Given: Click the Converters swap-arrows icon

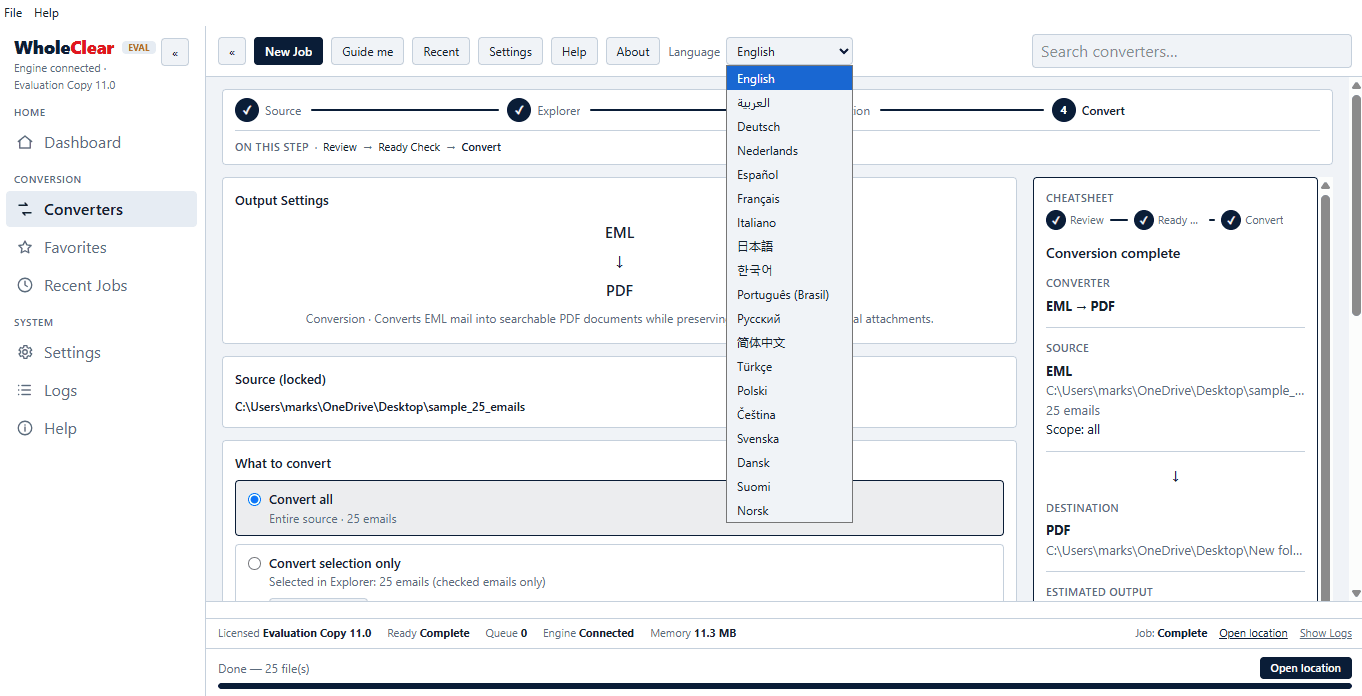Looking at the screenshot, I should [x=26, y=210].
